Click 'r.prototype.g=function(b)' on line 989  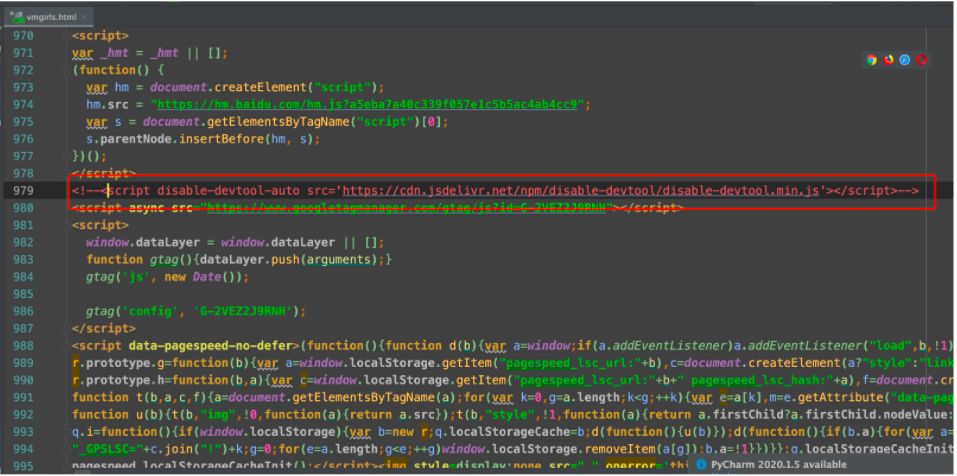[x=161, y=363]
